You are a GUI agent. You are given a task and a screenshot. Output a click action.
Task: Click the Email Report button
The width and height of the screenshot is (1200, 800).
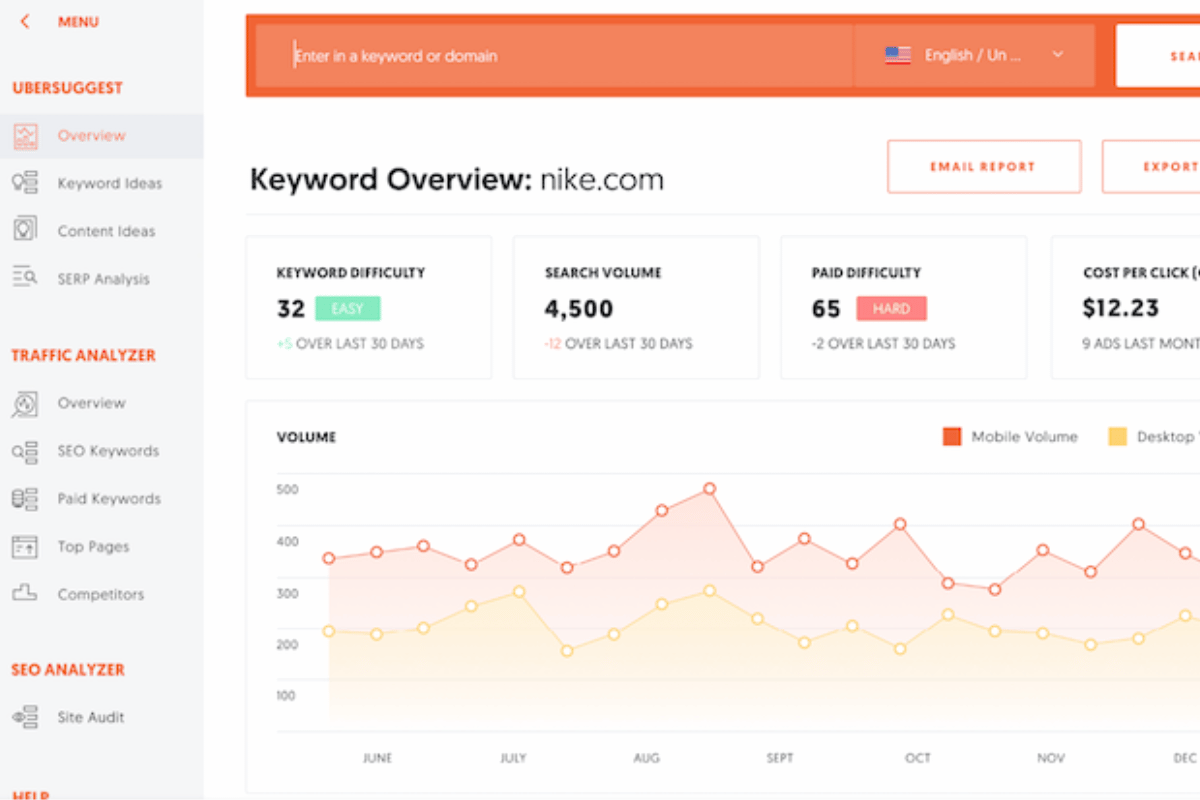point(984,167)
